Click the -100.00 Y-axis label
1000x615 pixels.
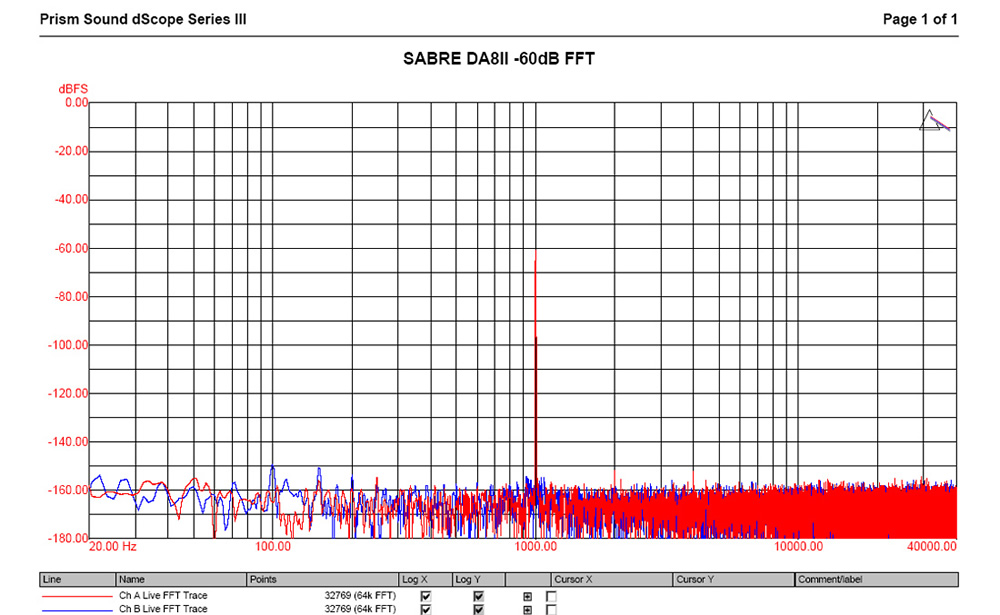point(68,345)
